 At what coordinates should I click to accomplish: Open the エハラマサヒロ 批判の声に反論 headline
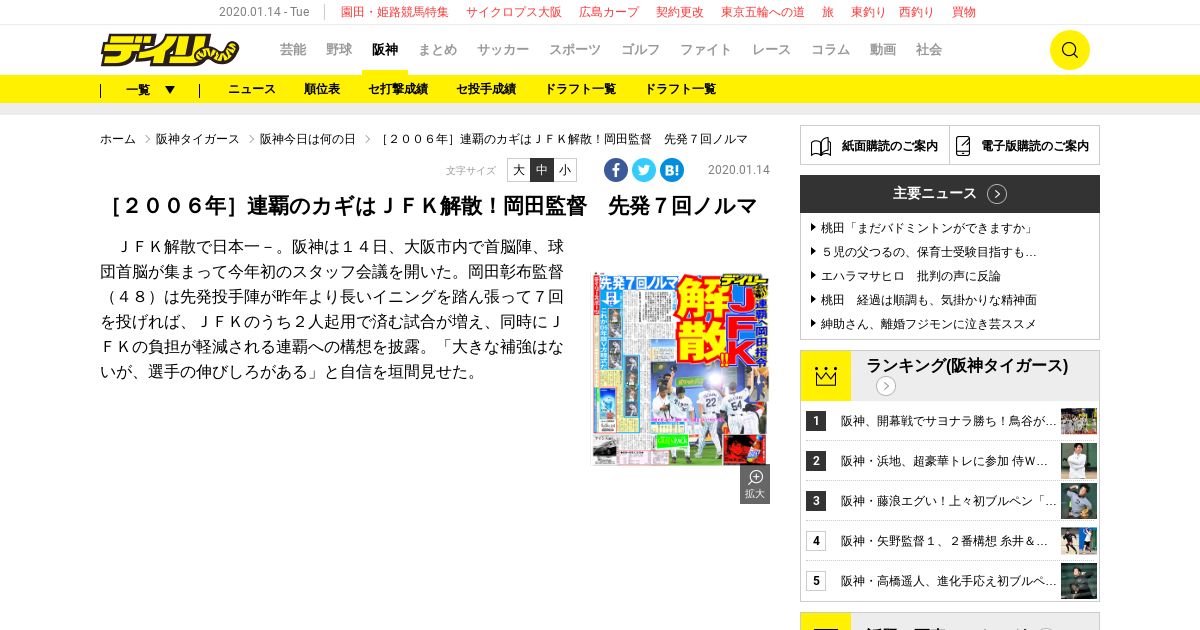911,276
